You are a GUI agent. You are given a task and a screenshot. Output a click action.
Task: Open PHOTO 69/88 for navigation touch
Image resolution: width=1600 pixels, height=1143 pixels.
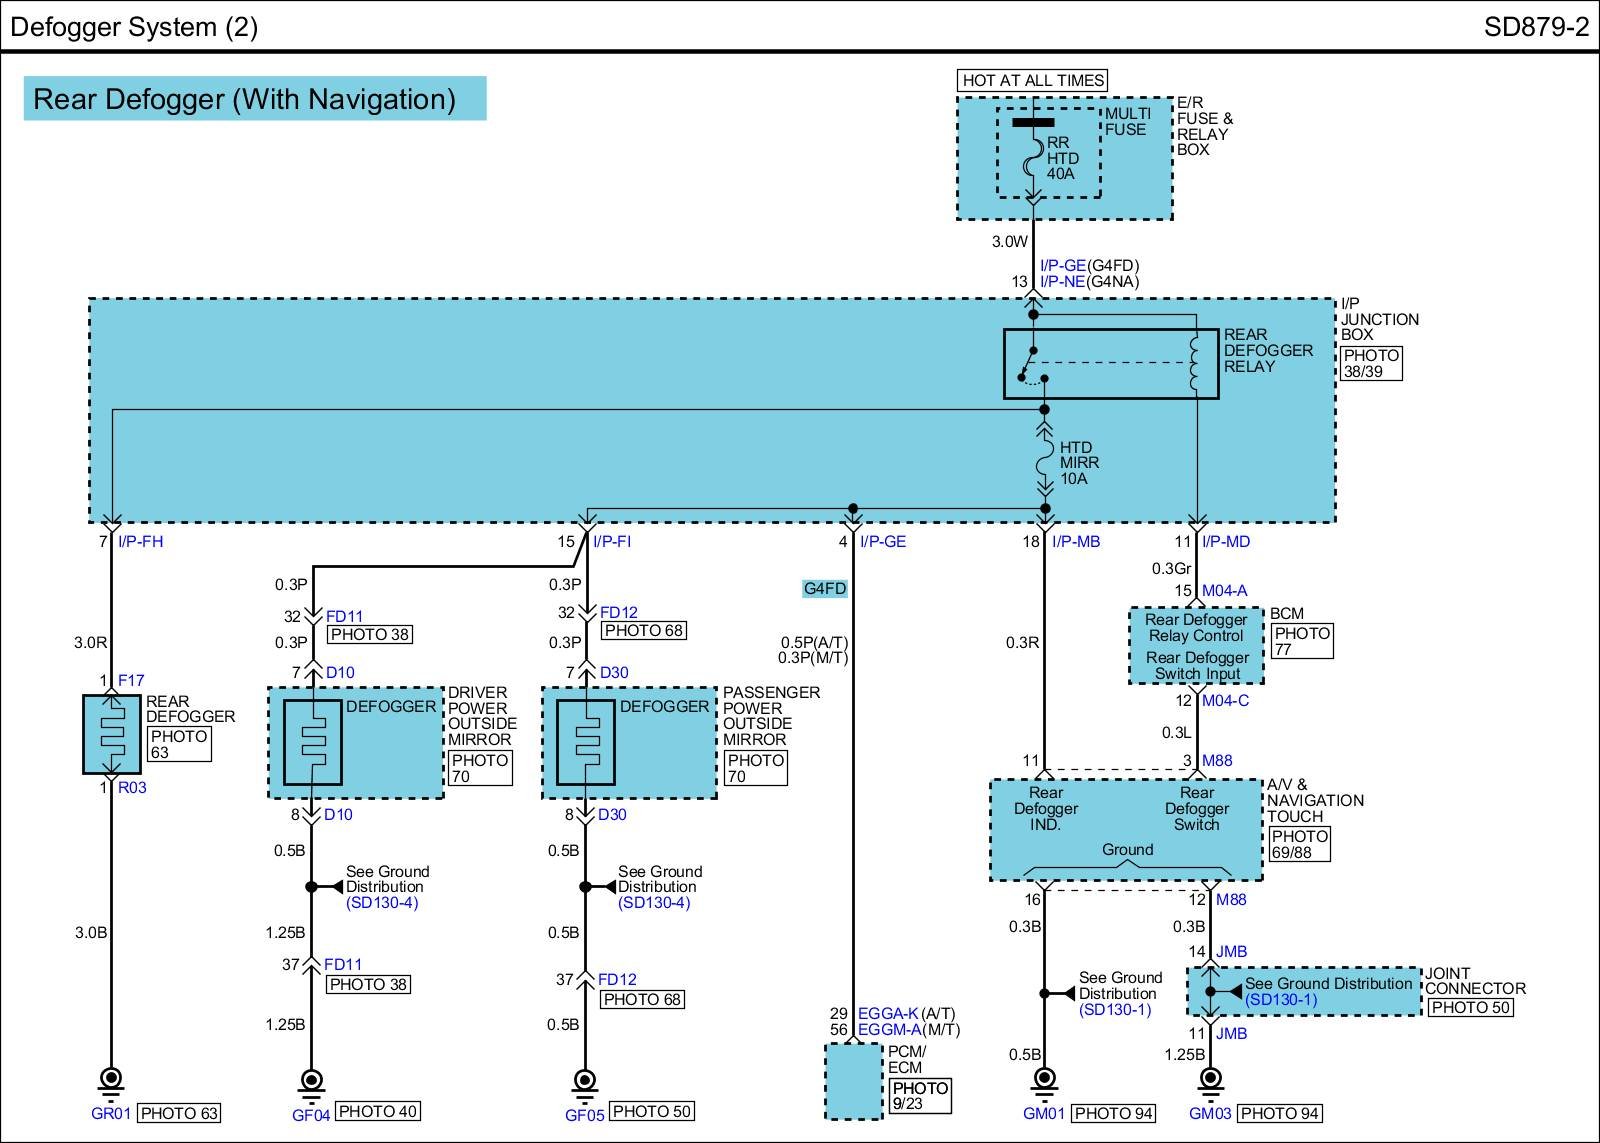tap(1299, 844)
